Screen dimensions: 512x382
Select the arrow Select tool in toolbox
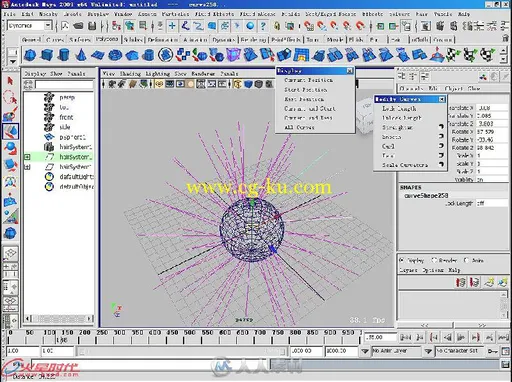[10, 81]
